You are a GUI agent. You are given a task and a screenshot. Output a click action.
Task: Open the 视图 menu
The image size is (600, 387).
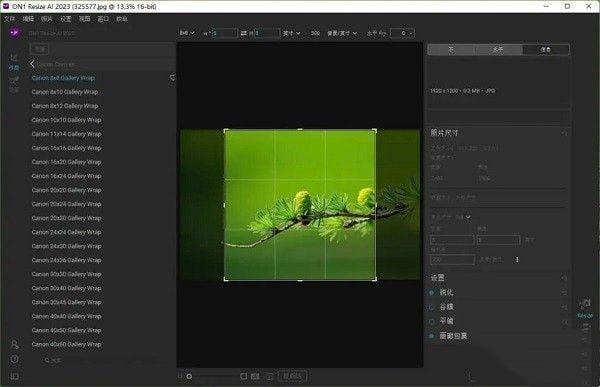pos(84,19)
